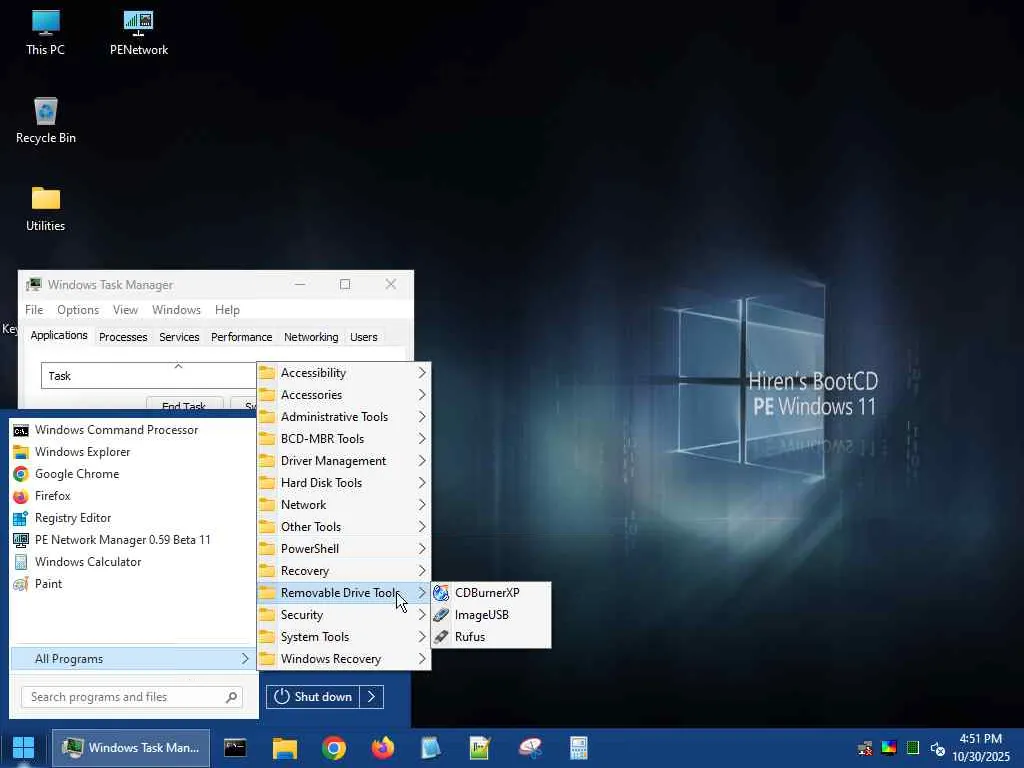Open Task Manager Help menu
This screenshot has height=768, width=1024.
pyautogui.click(x=227, y=310)
